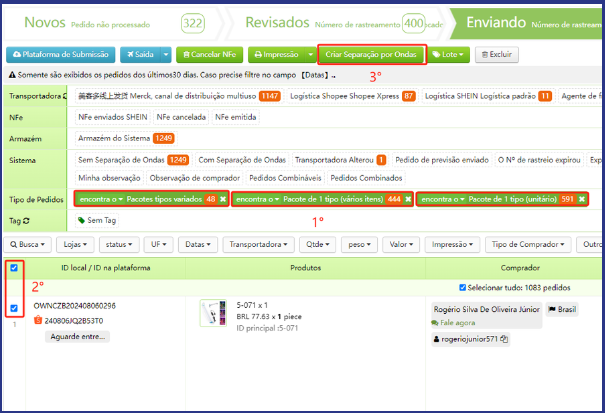Expand the Lote dropdown
Image resolution: width=605 pixels, height=413 pixels.
[448, 54]
